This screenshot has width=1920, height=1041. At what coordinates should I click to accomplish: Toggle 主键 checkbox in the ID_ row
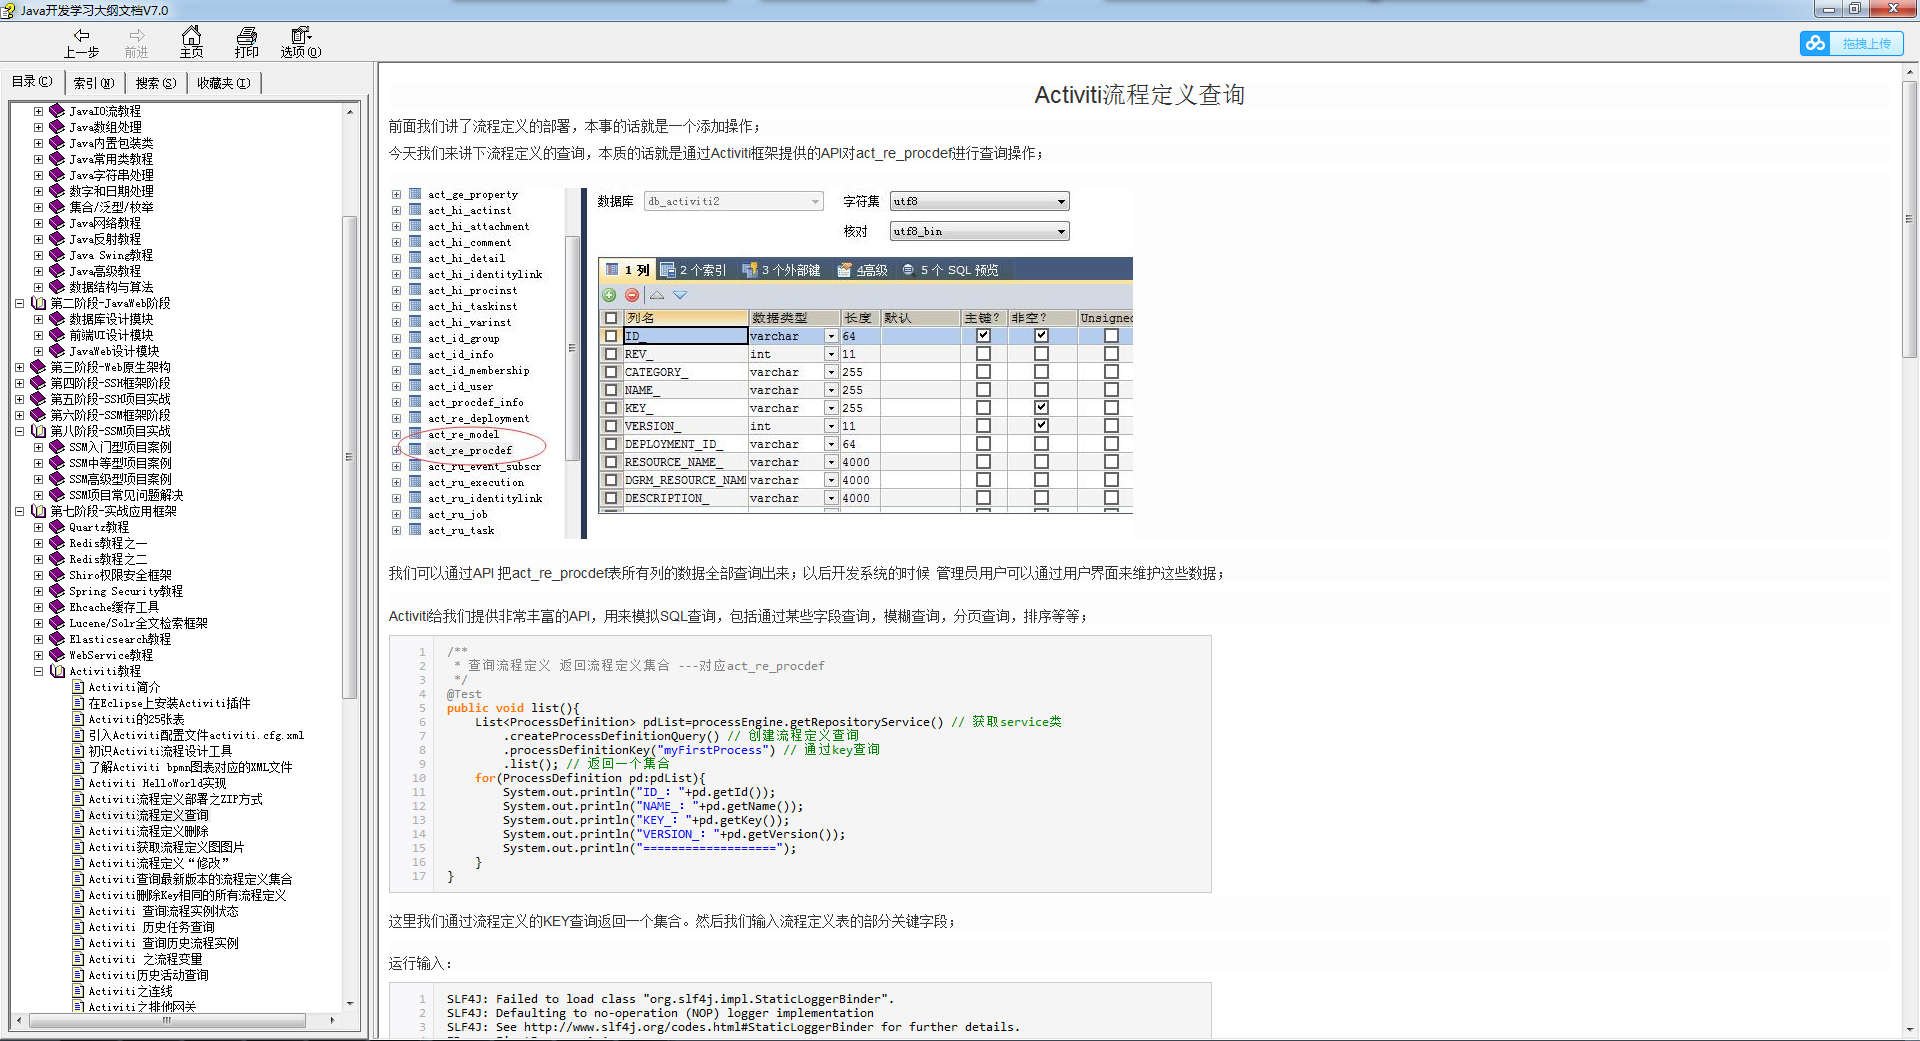coord(983,336)
